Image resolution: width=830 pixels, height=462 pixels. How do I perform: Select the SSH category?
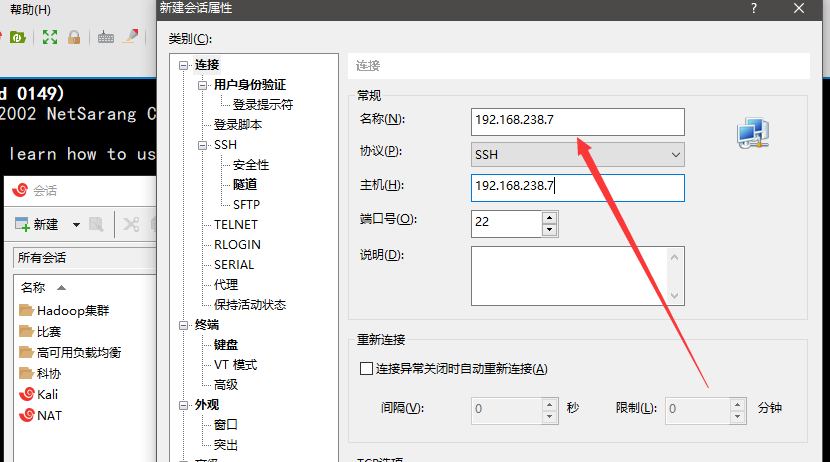[225, 145]
